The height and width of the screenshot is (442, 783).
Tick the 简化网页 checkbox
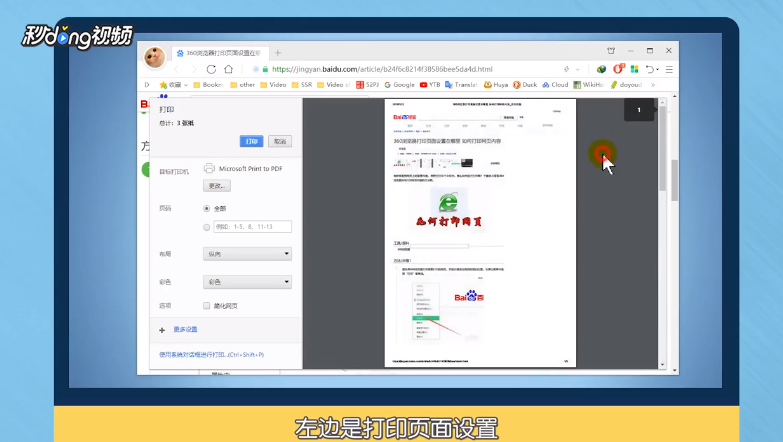(x=206, y=306)
